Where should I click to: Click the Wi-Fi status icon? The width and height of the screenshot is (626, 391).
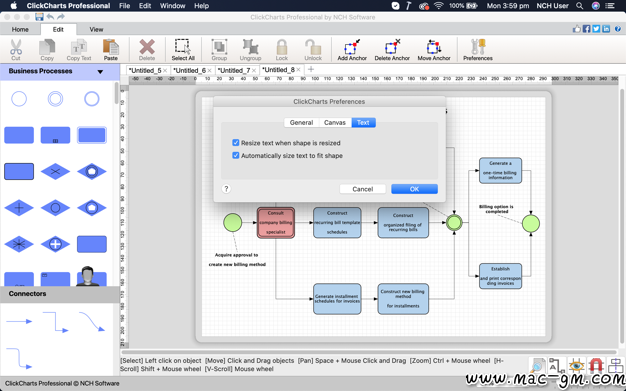coord(439,6)
